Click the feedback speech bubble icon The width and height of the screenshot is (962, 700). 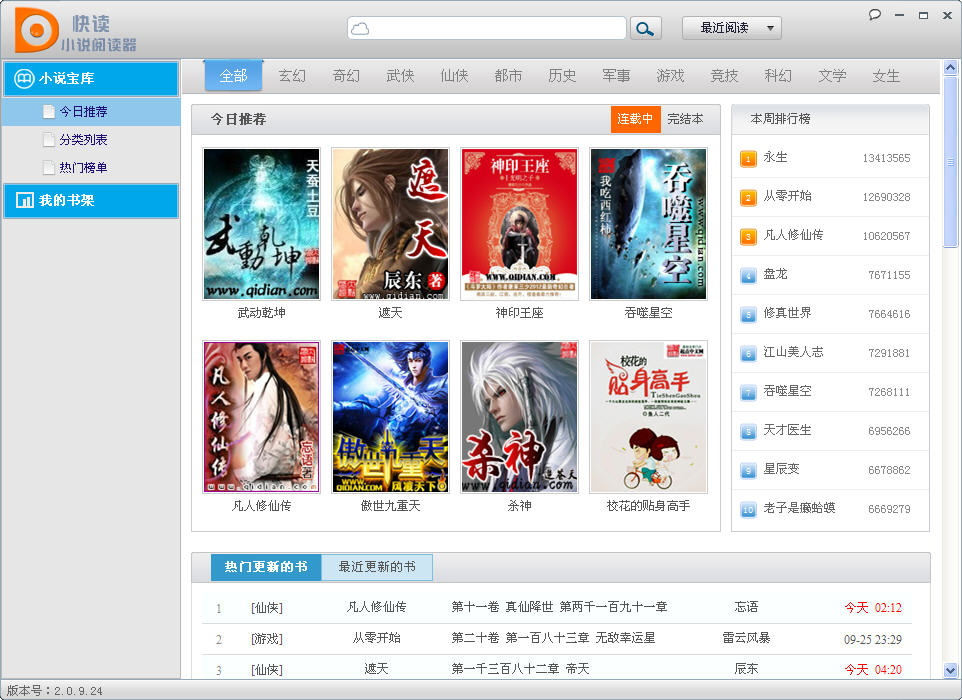pos(873,13)
